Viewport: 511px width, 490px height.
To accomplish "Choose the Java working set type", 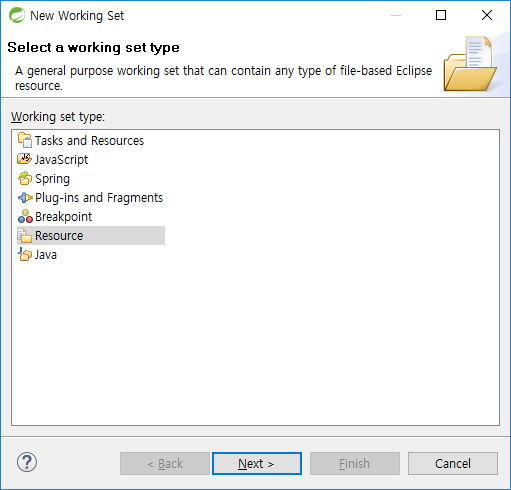I will [x=46, y=255].
